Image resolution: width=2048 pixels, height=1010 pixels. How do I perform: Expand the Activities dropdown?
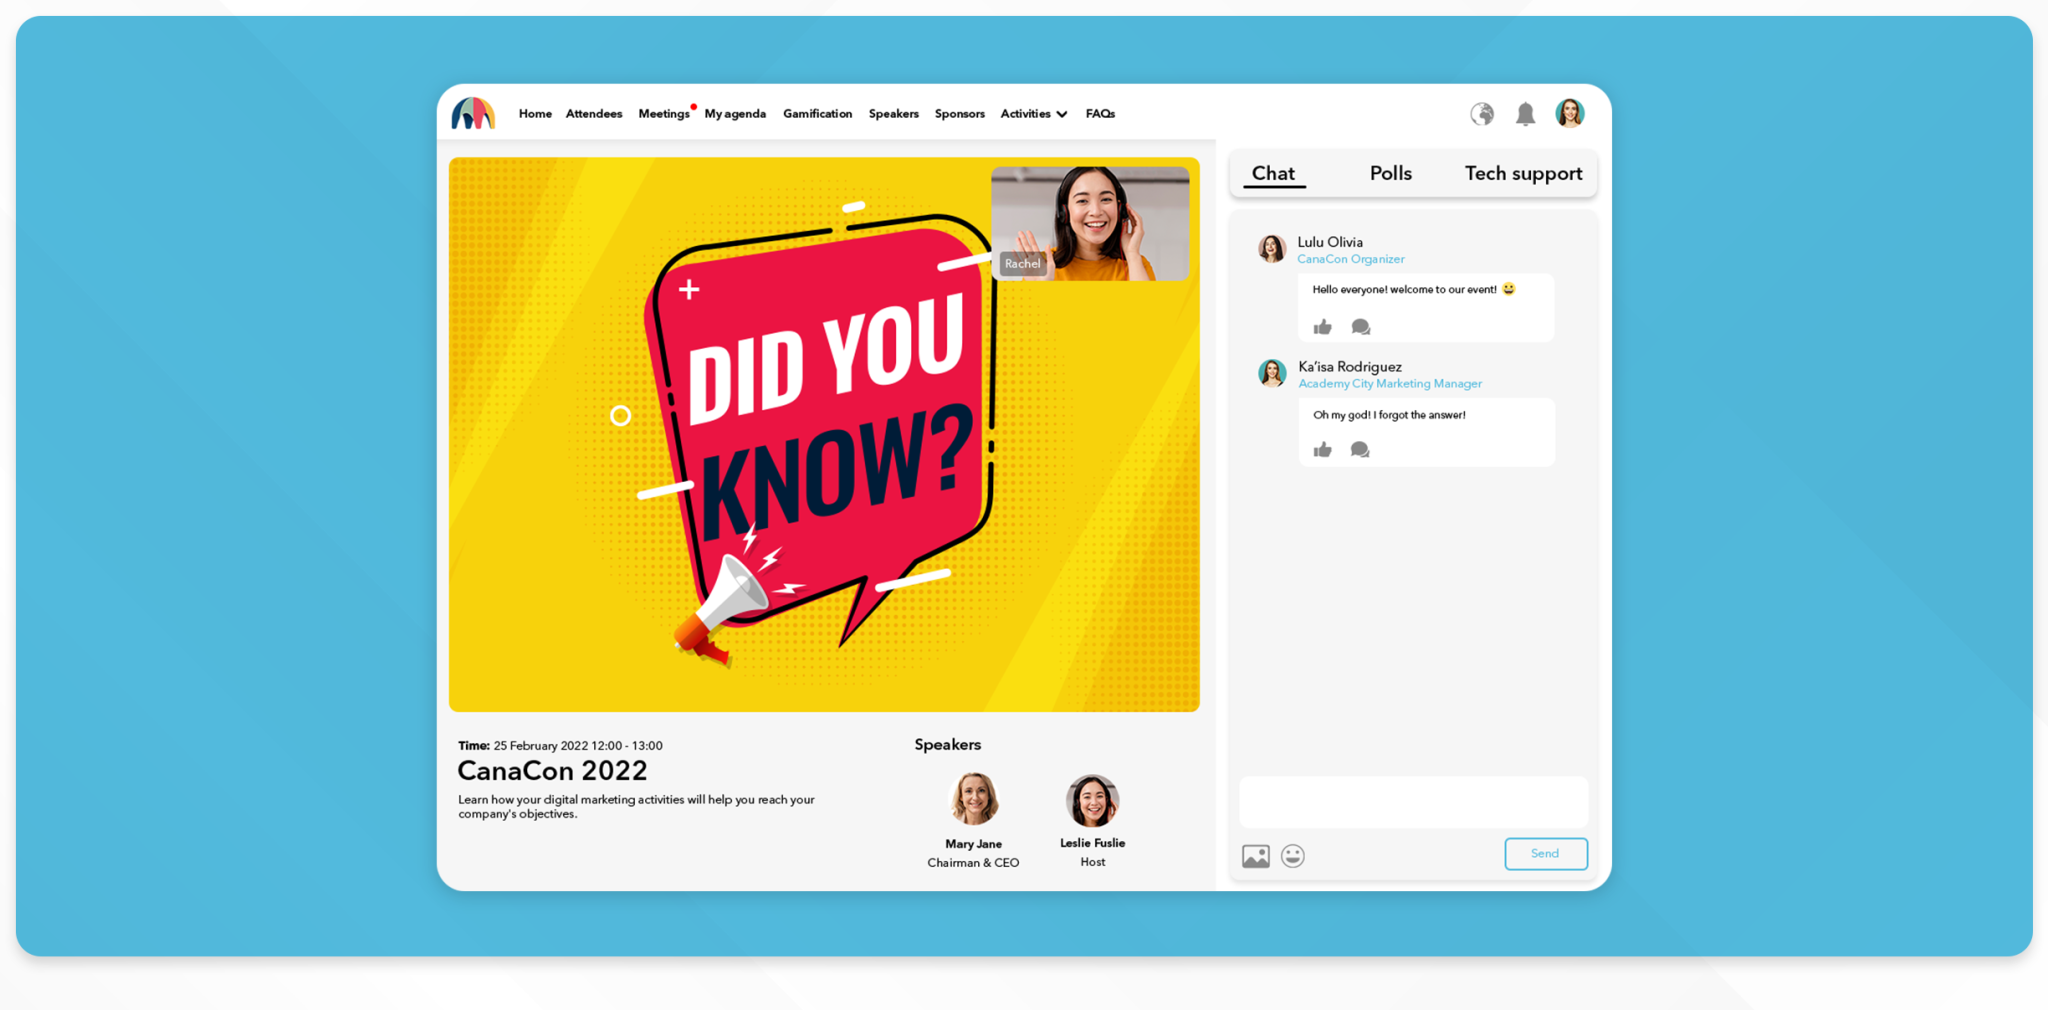pos(1033,114)
